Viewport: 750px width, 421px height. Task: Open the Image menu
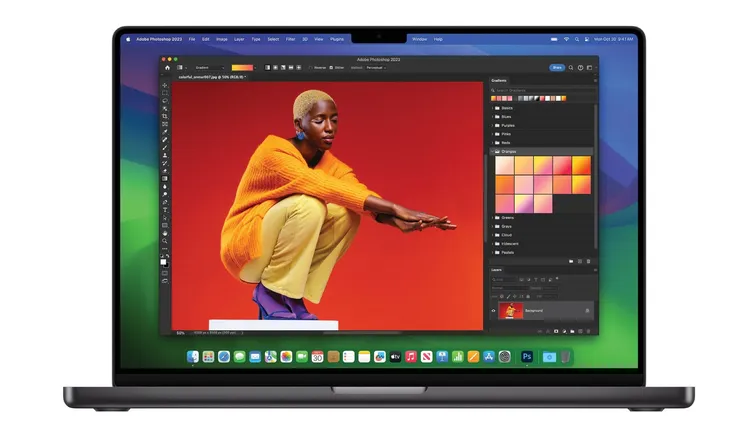pyautogui.click(x=221, y=39)
